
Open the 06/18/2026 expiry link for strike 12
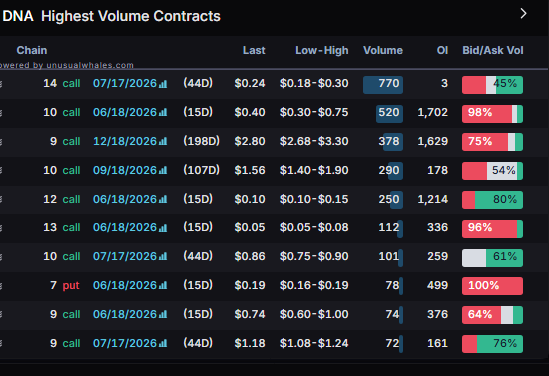(125, 200)
